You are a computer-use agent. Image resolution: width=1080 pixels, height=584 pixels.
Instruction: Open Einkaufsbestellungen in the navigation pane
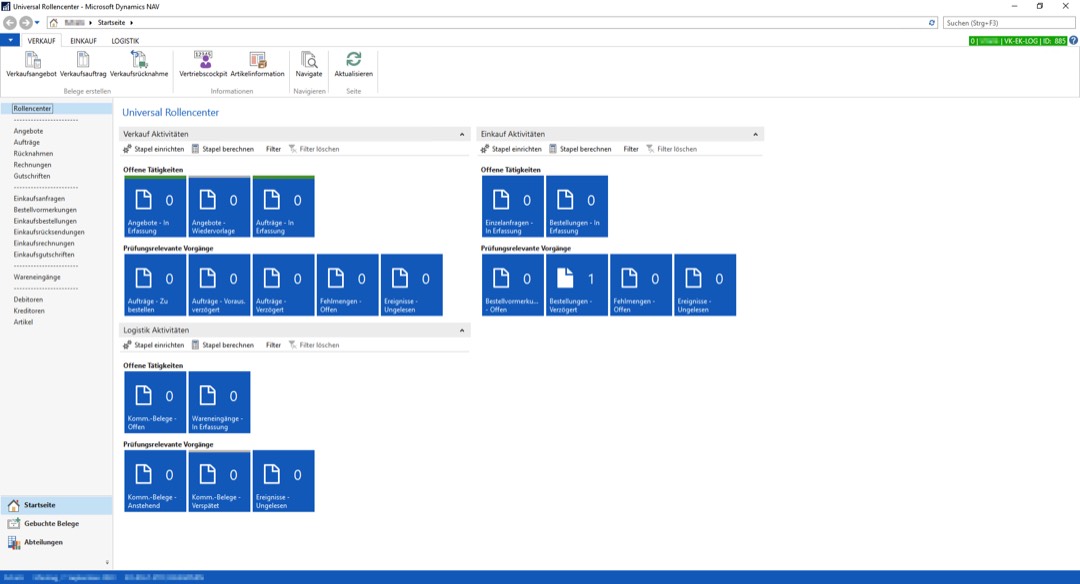(x=45, y=221)
